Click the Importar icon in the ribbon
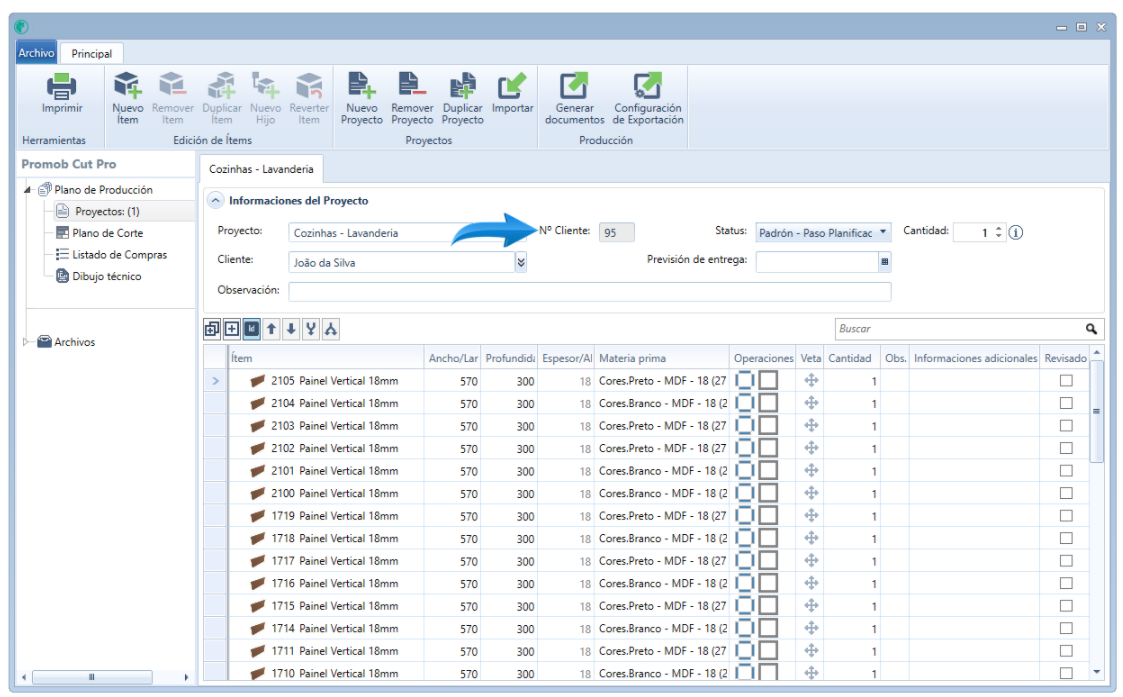 click(x=512, y=85)
